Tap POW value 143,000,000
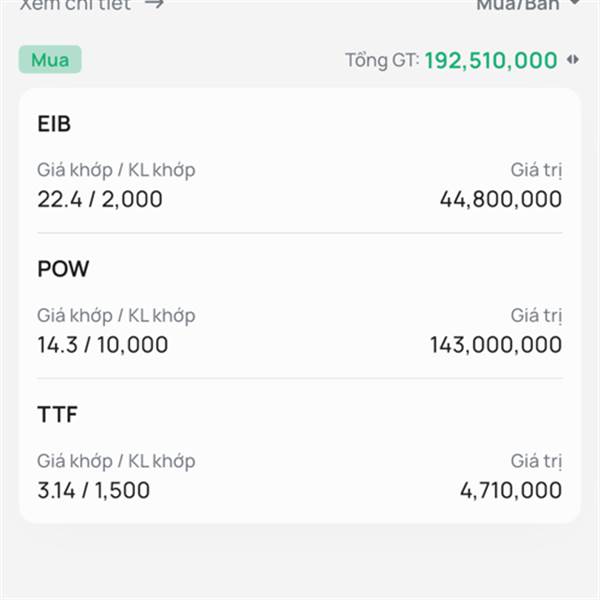The image size is (600, 600). click(496, 345)
